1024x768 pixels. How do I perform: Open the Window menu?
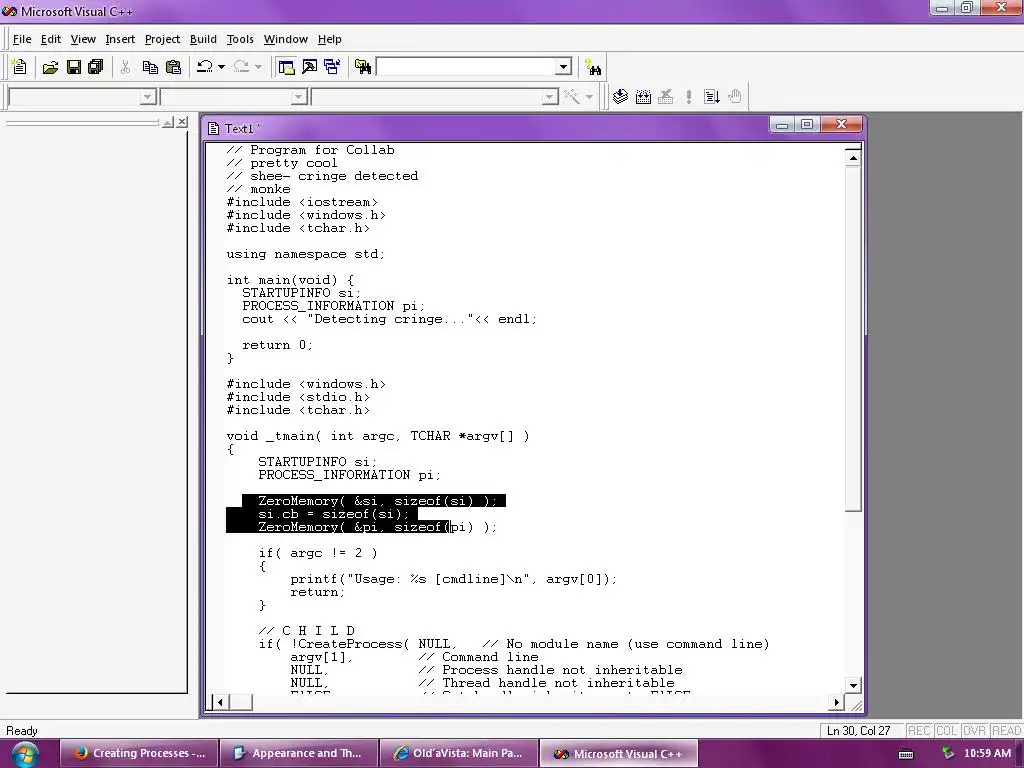point(285,39)
